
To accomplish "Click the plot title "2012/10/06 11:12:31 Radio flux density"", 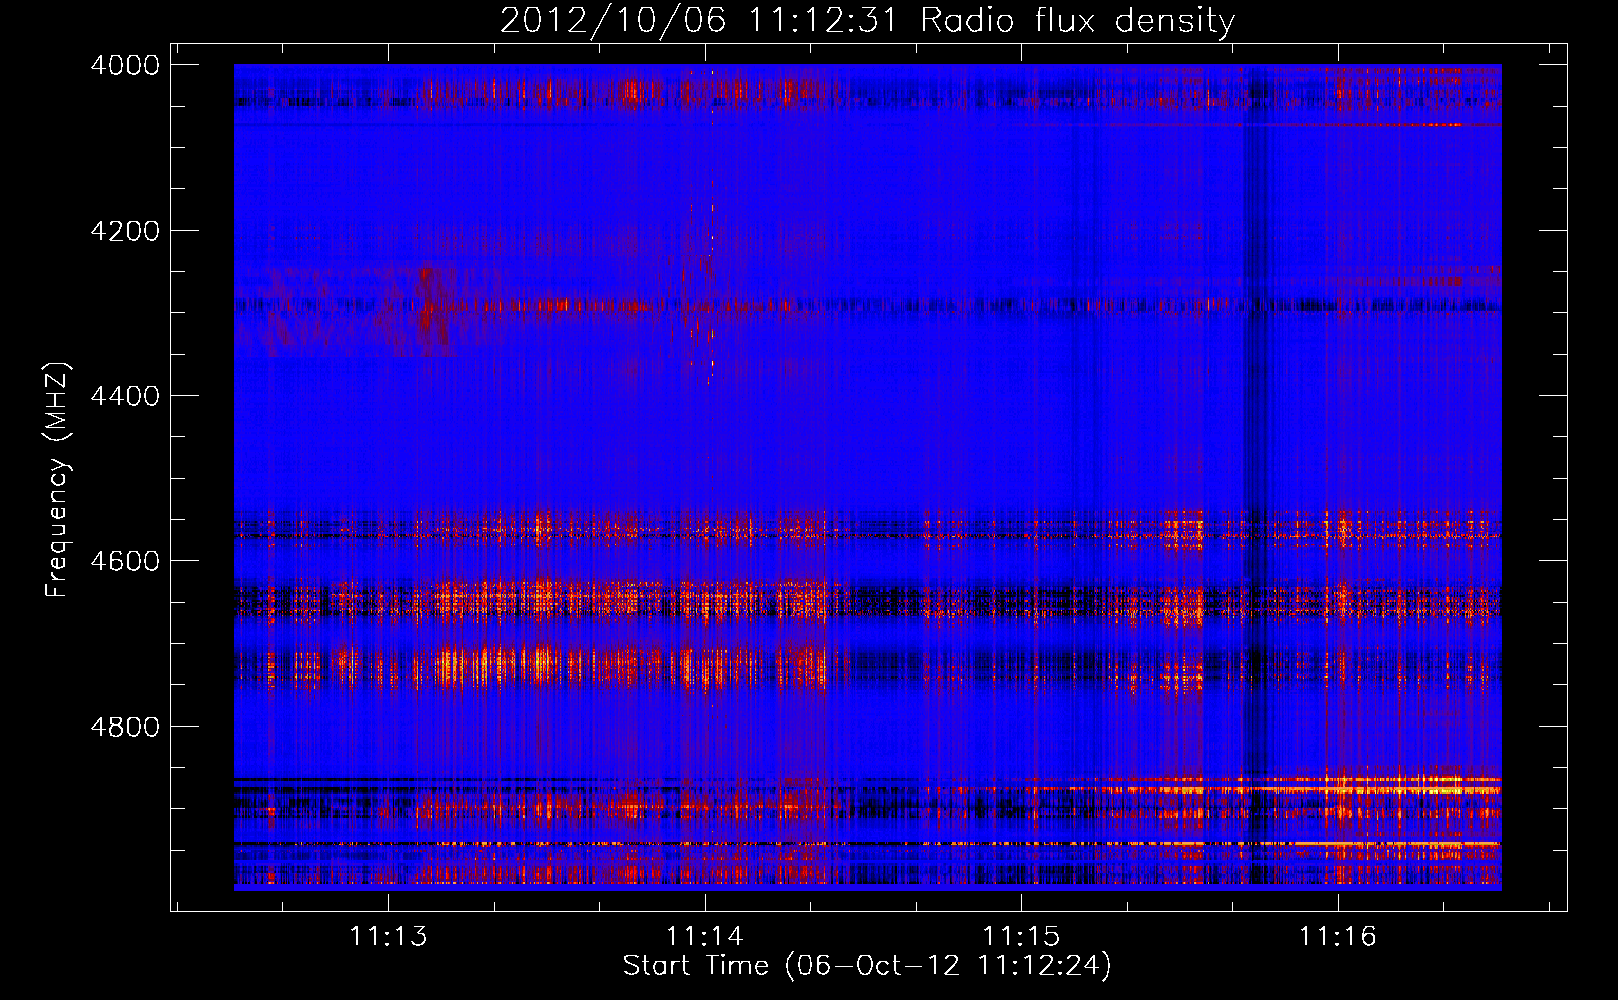I will (x=867, y=21).
